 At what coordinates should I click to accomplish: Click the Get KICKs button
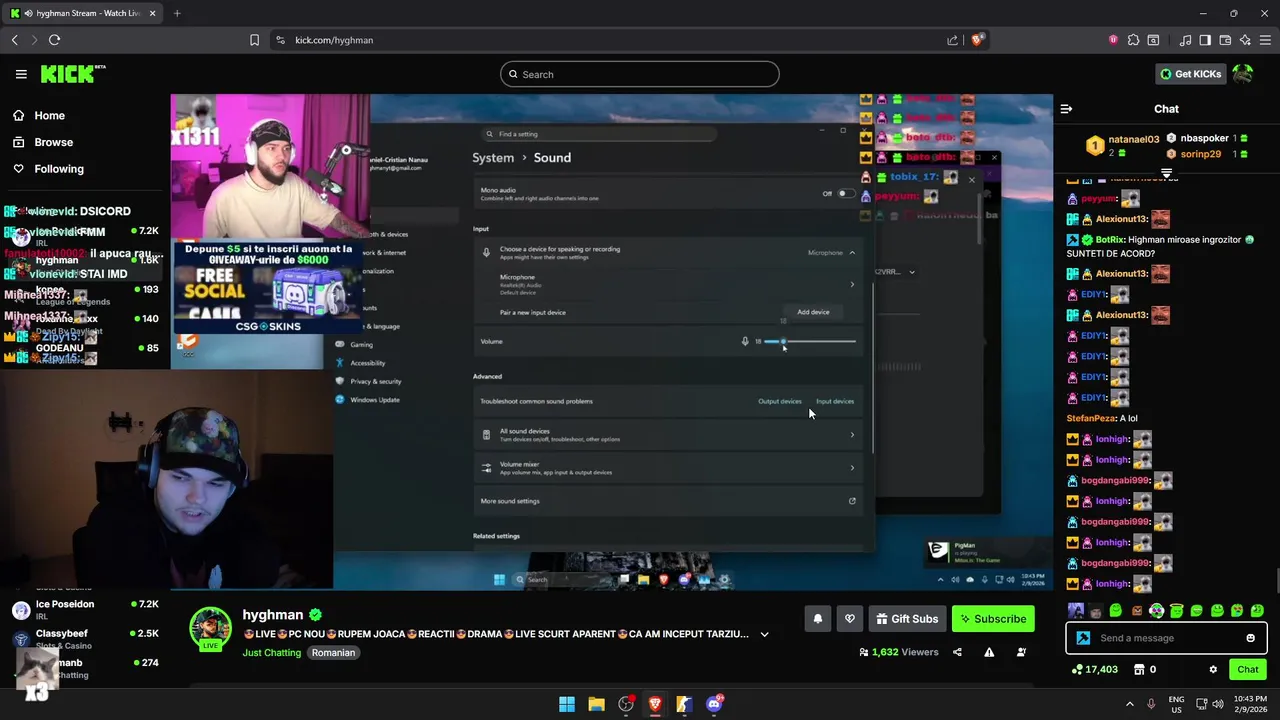click(x=1190, y=74)
